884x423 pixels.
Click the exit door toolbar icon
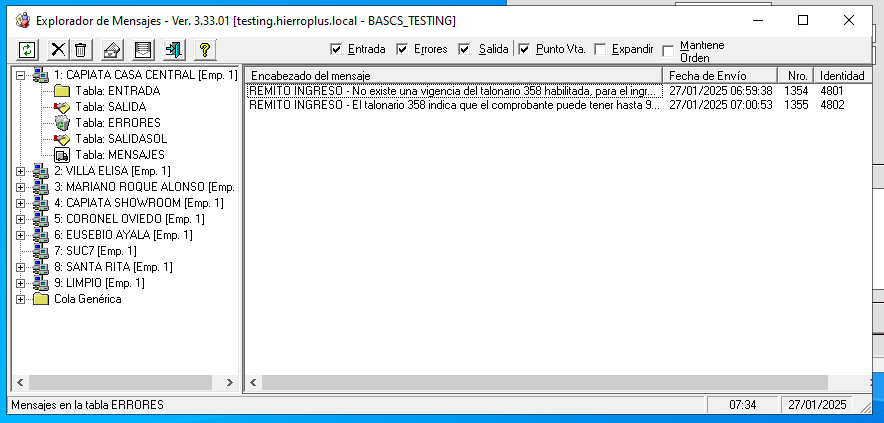(x=173, y=49)
